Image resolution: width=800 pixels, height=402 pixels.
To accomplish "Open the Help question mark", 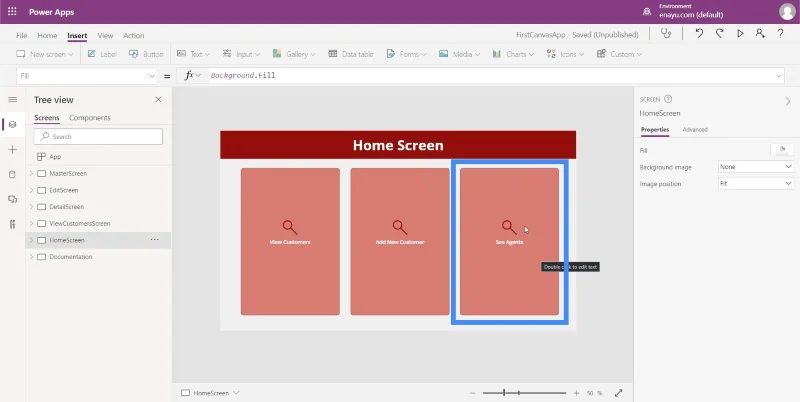I will tap(781, 34).
